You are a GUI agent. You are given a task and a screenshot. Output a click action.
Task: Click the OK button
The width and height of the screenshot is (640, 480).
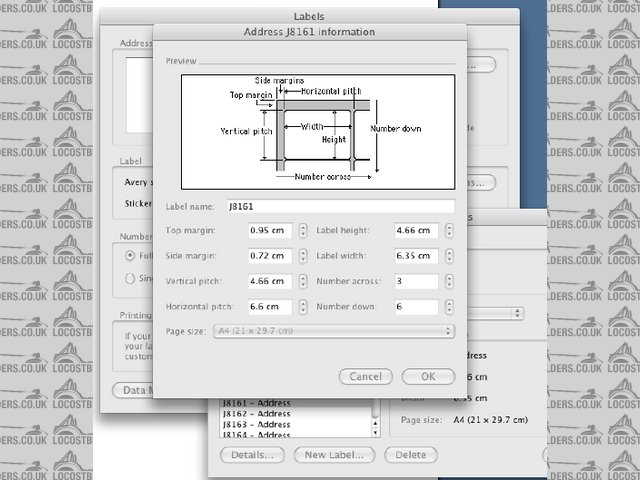tap(428, 377)
